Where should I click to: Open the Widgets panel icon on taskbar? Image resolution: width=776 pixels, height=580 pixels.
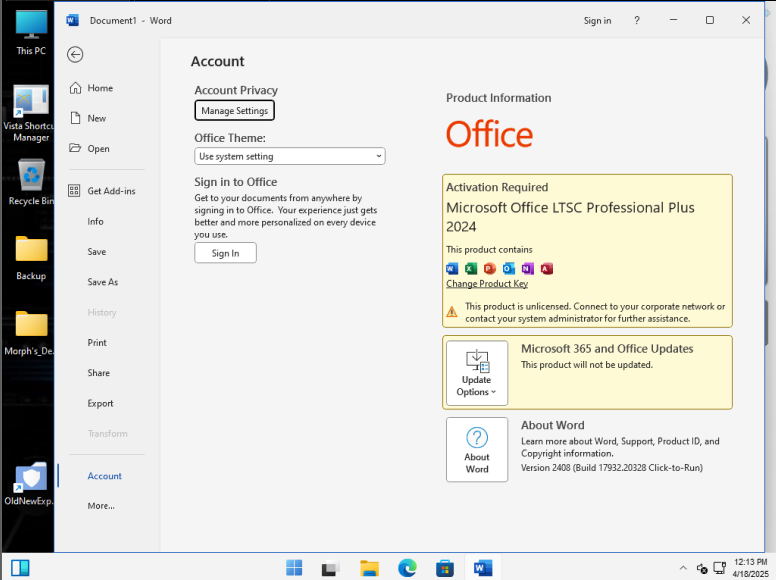click(20, 568)
